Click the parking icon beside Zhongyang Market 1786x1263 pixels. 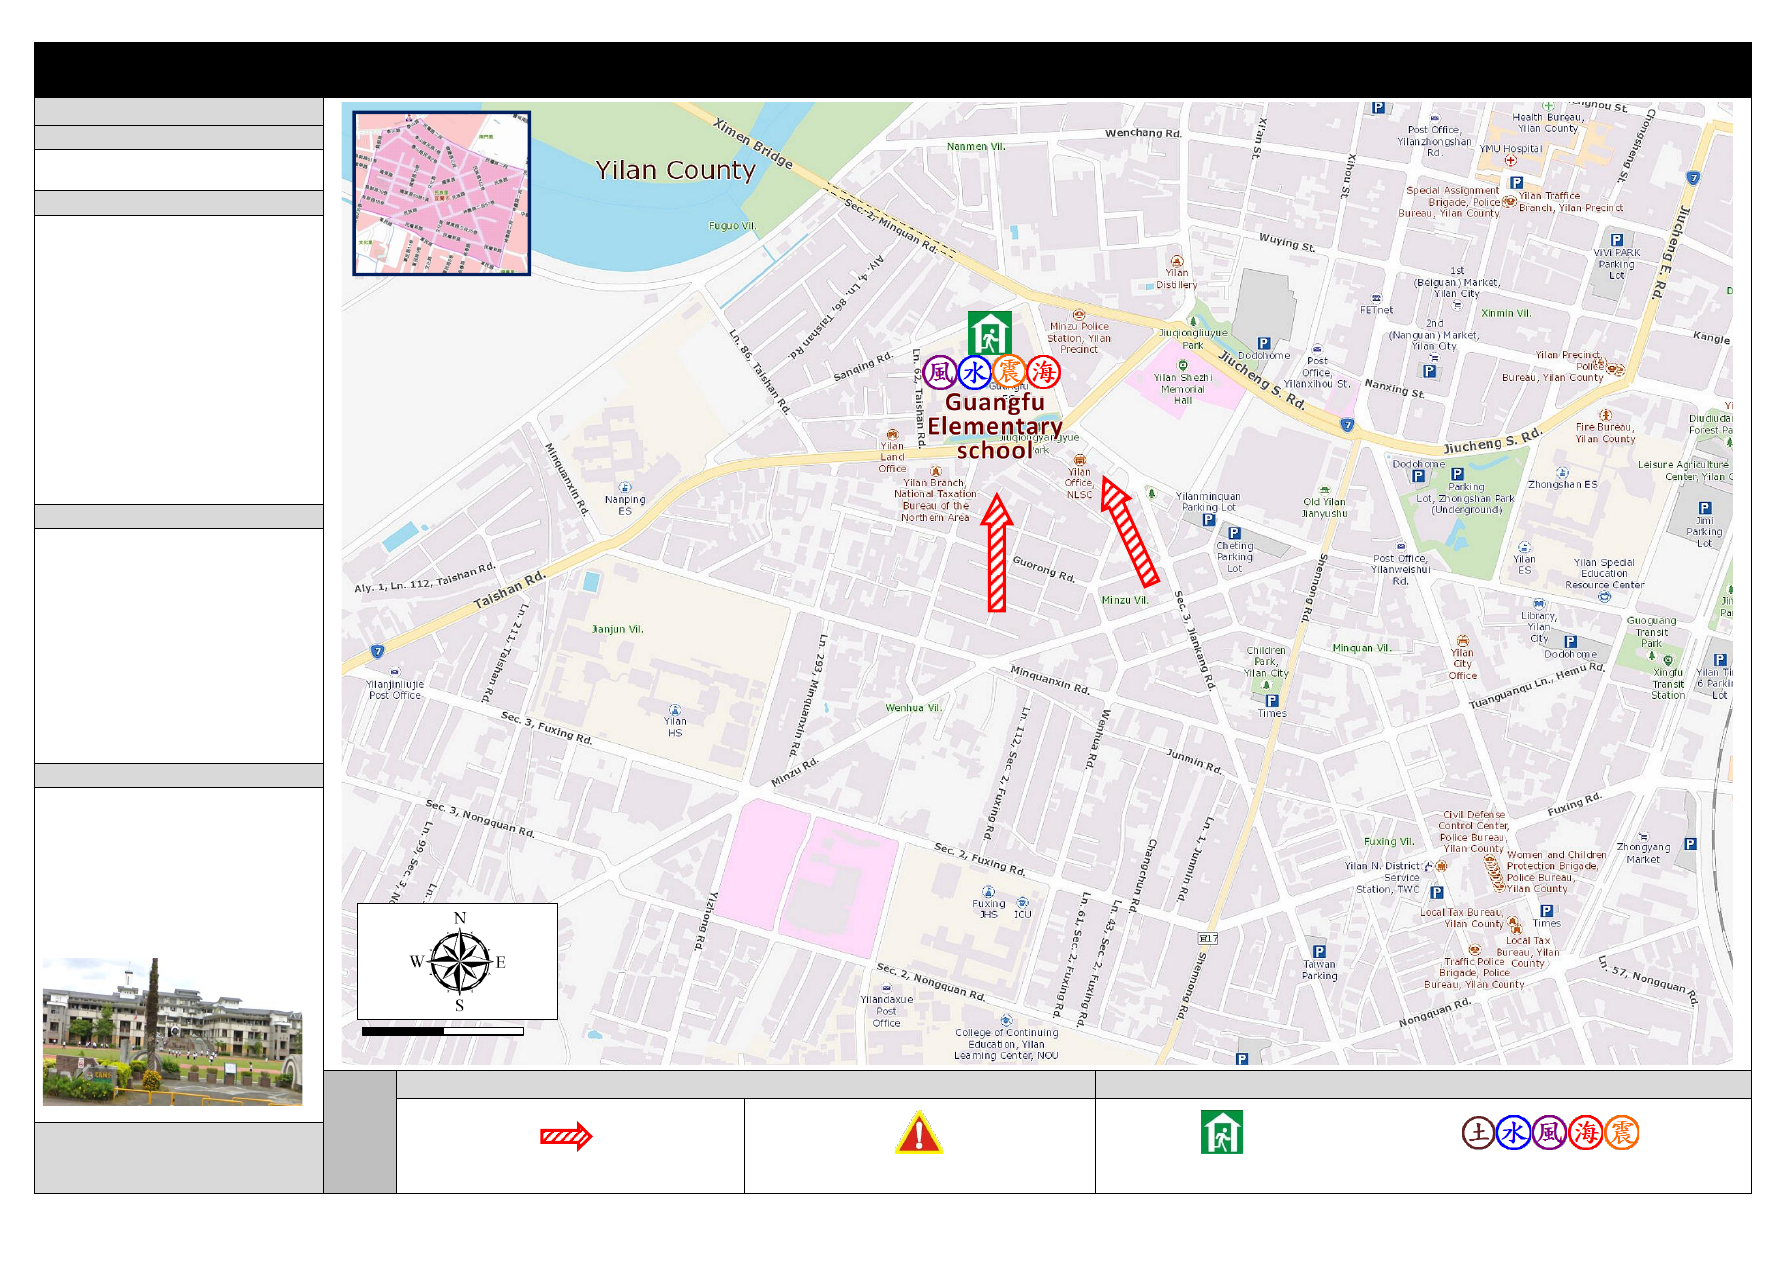pyautogui.click(x=1690, y=844)
